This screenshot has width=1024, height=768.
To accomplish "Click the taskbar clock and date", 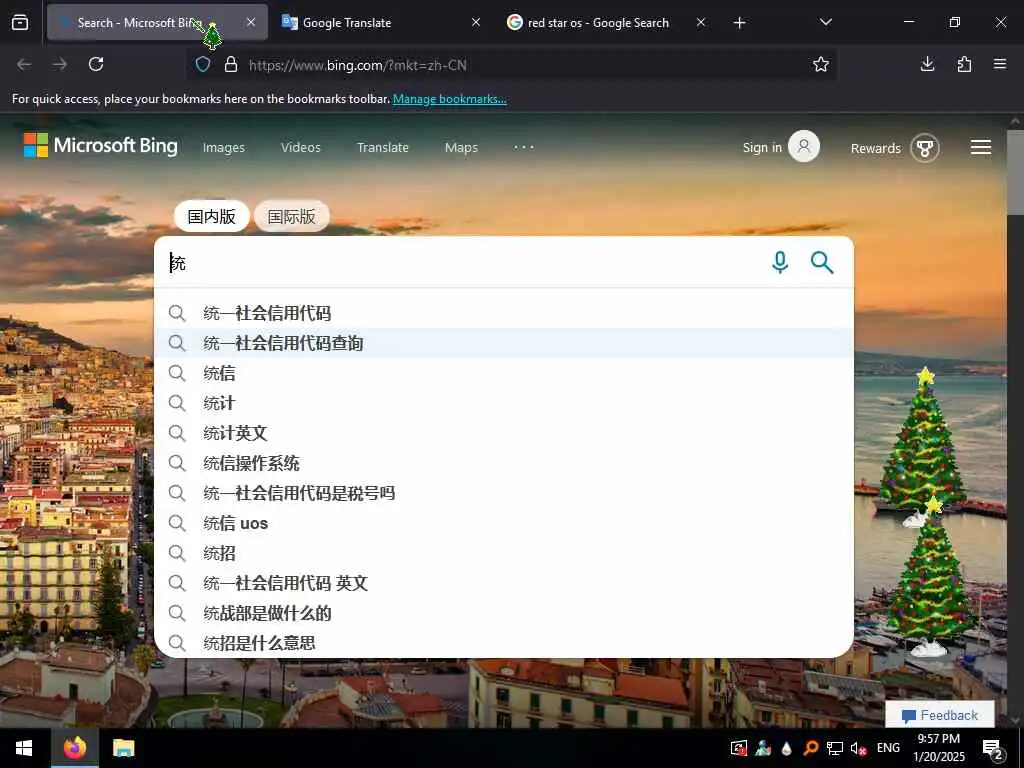I will [938, 748].
